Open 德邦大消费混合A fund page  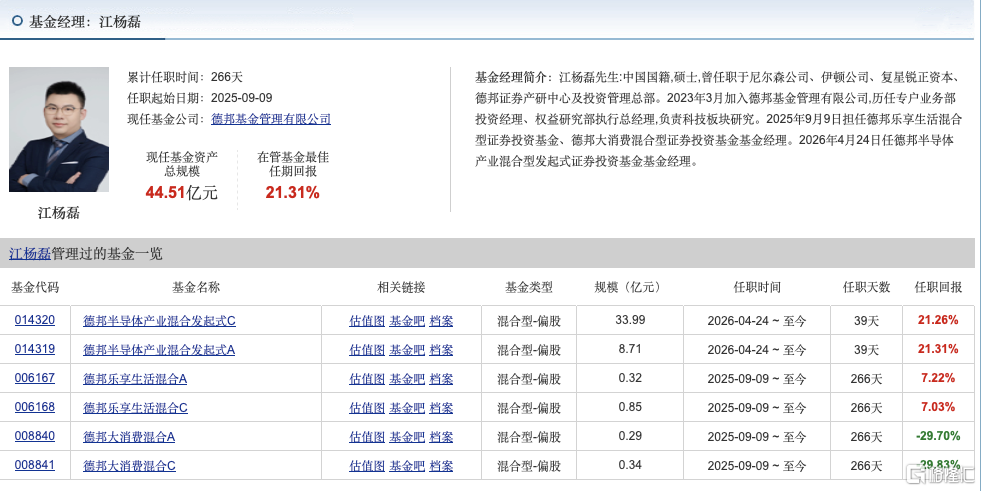coord(129,437)
